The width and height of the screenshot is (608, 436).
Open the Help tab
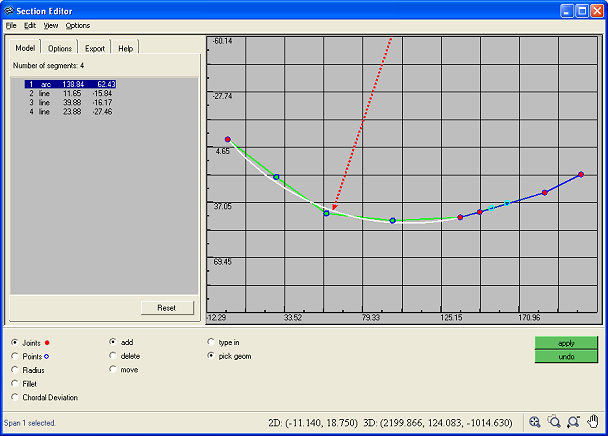tap(125, 48)
